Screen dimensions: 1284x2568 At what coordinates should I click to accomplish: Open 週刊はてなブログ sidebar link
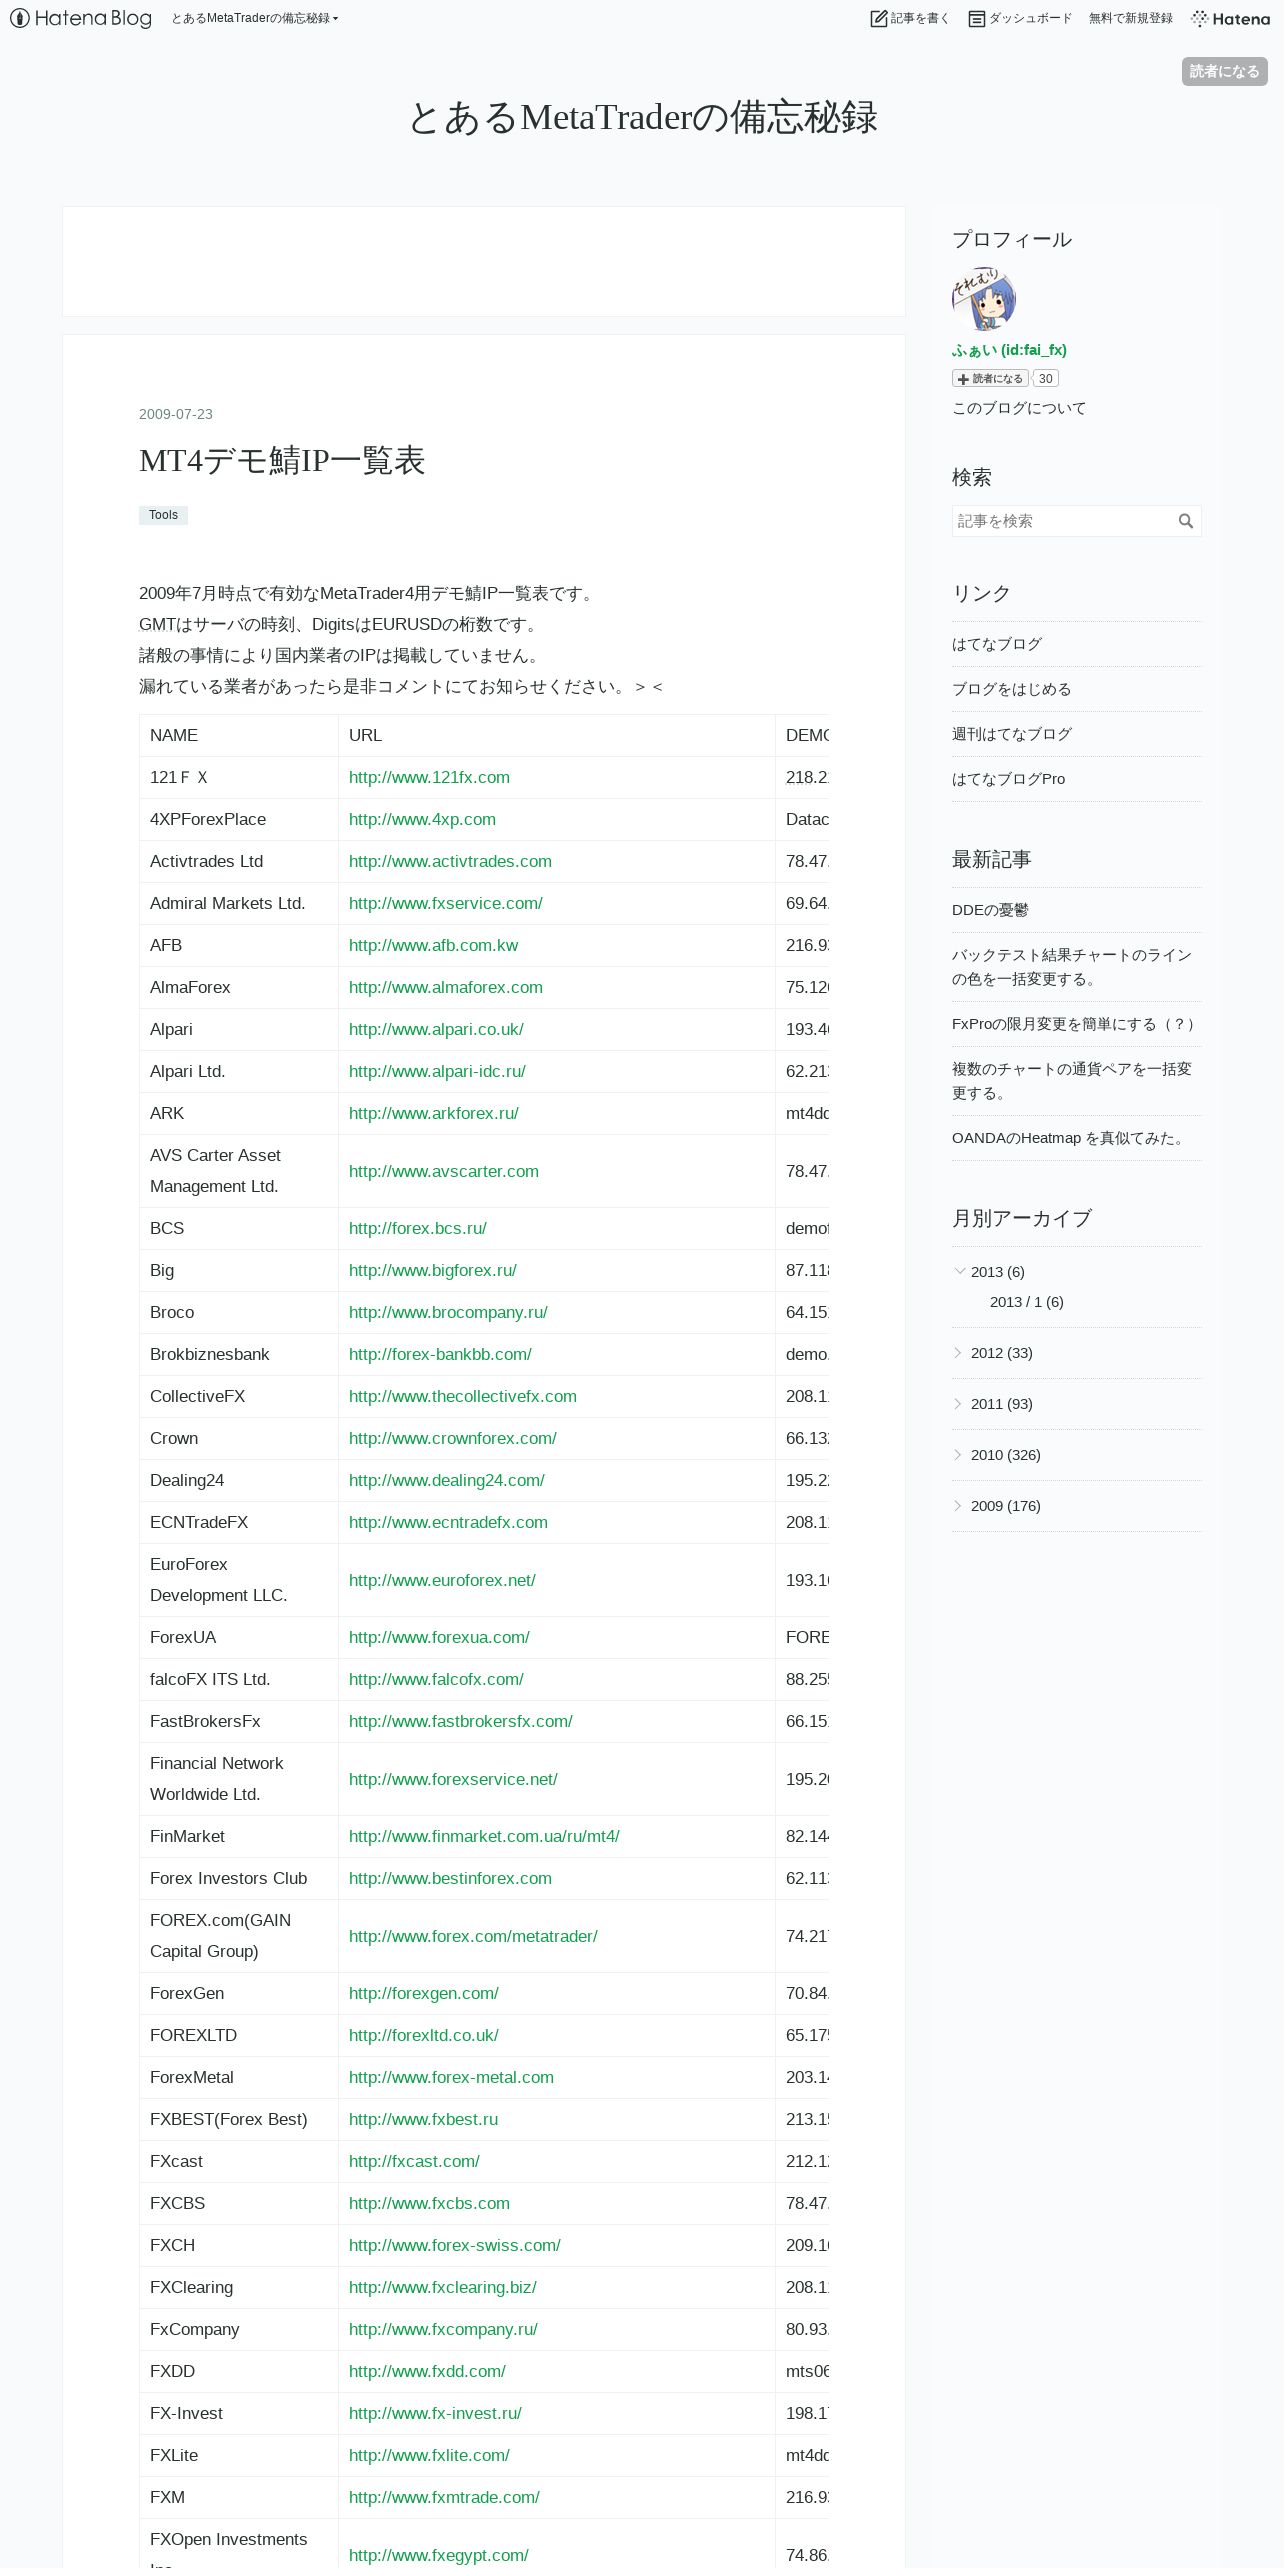coord(1012,734)
